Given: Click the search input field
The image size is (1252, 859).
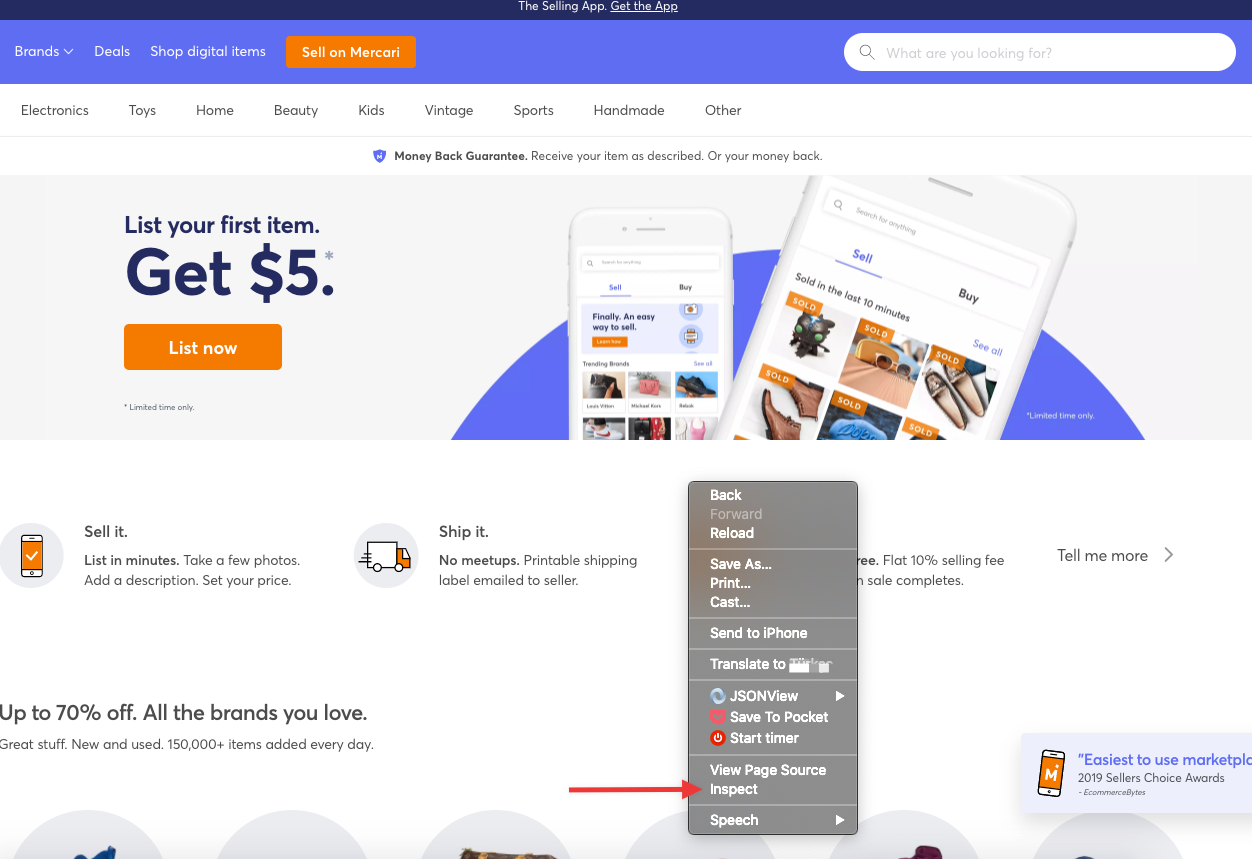Looking at the screenshot, I should pyautogui.click(x=1040, y=53).
